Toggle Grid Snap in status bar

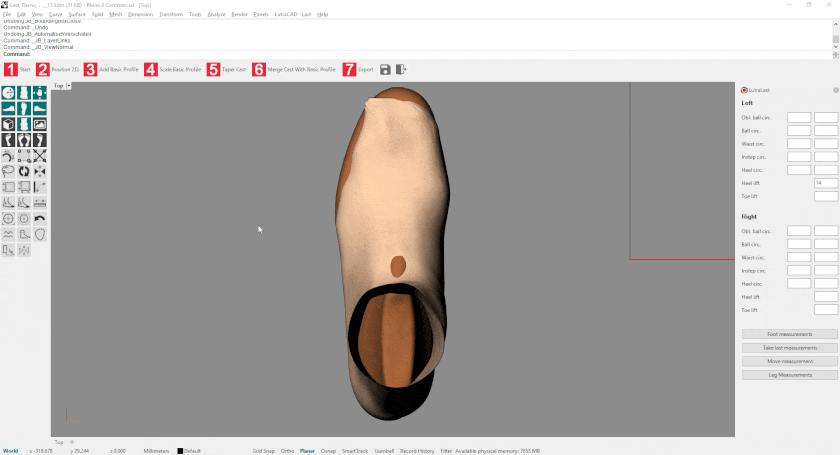(x=264, y=451)
